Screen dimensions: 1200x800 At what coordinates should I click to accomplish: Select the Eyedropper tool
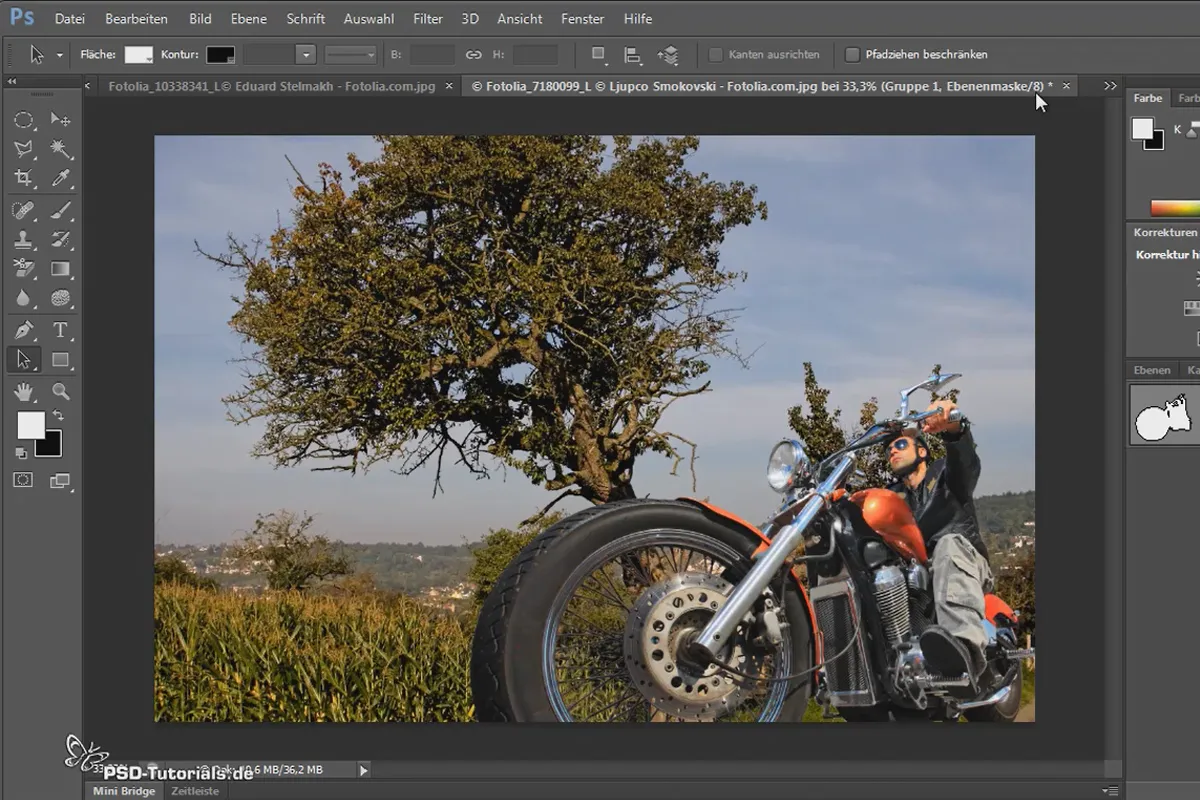60,179
